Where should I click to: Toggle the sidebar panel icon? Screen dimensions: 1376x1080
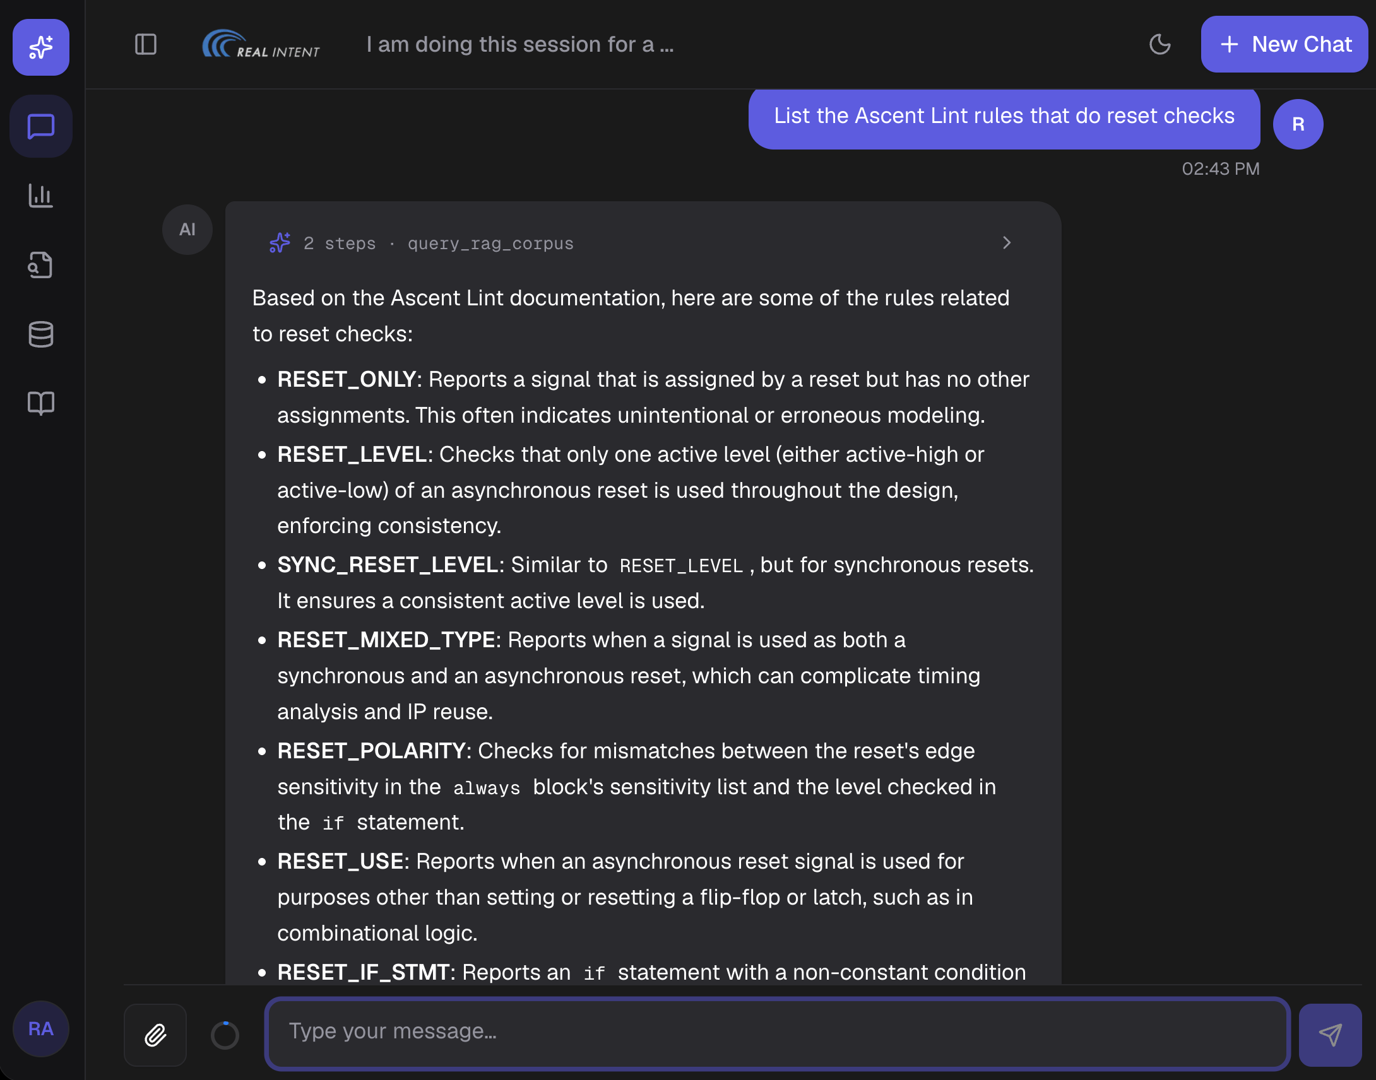click(x=146, y=44)
